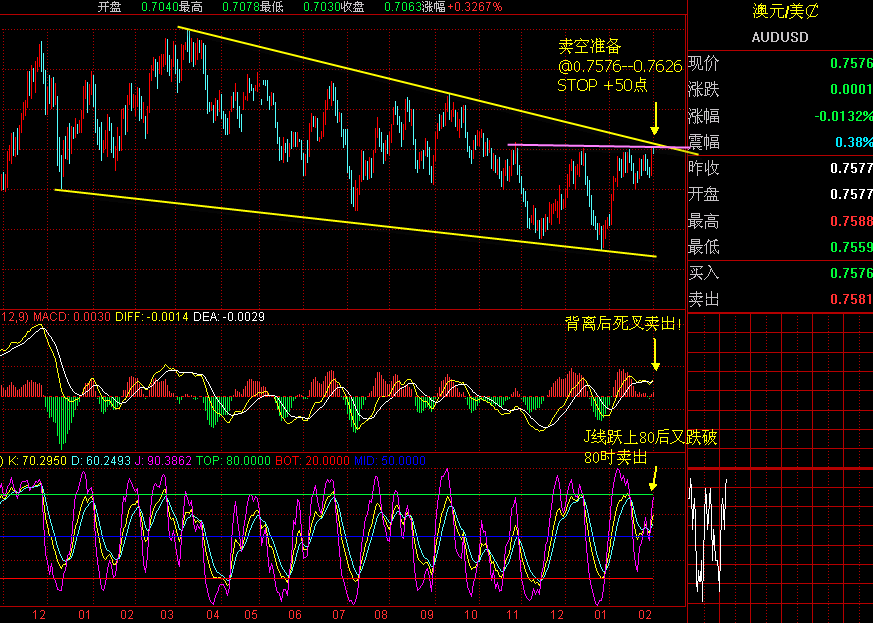Click the header low value 0.7030

(322, 7)
